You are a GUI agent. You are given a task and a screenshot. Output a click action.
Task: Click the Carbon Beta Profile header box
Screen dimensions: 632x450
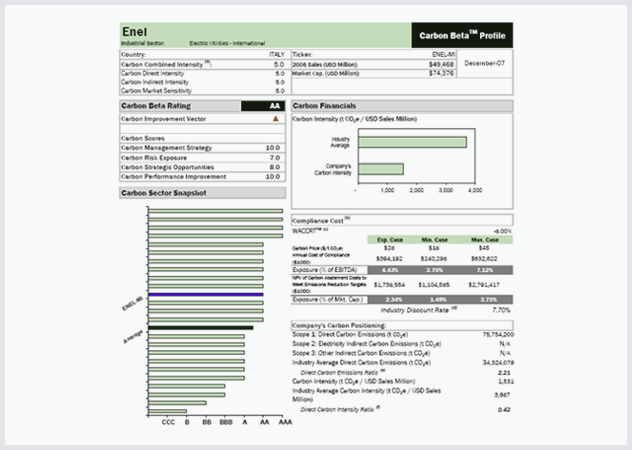[x=462, y=35]
